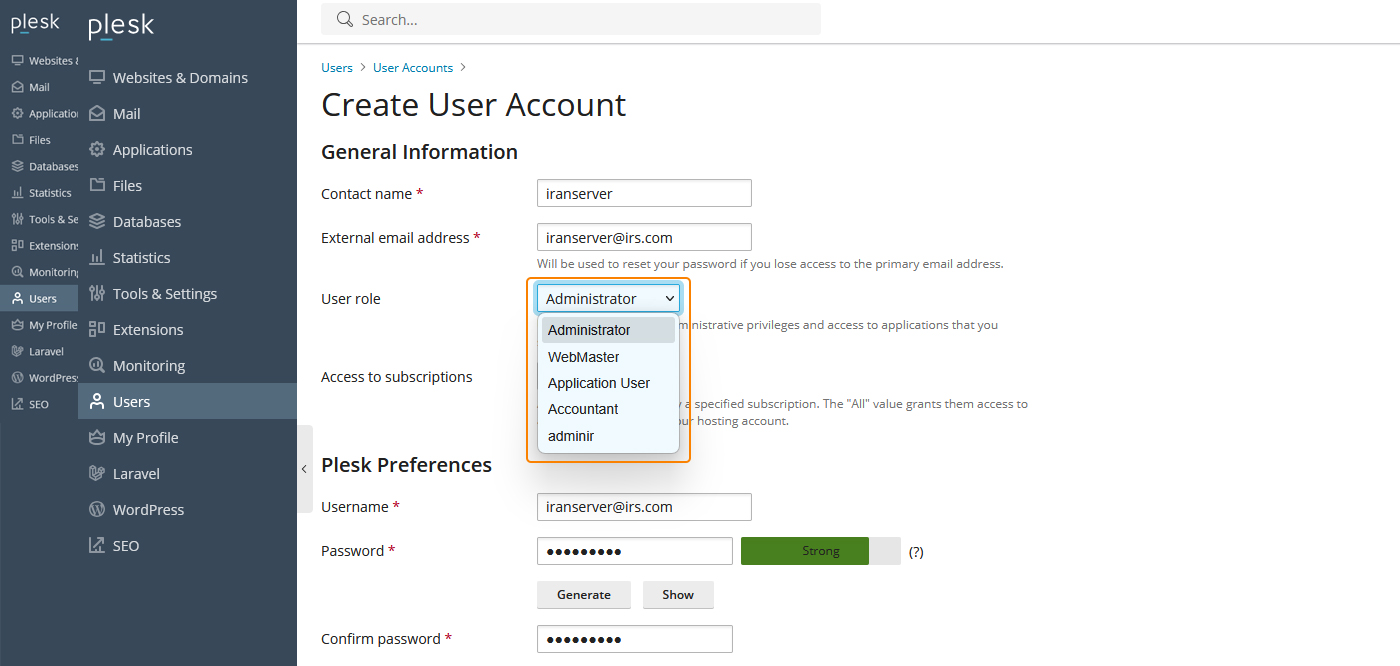Screen dimensions: 1400x666
Task: Pick the adminir role option
Action: (571, 436)
